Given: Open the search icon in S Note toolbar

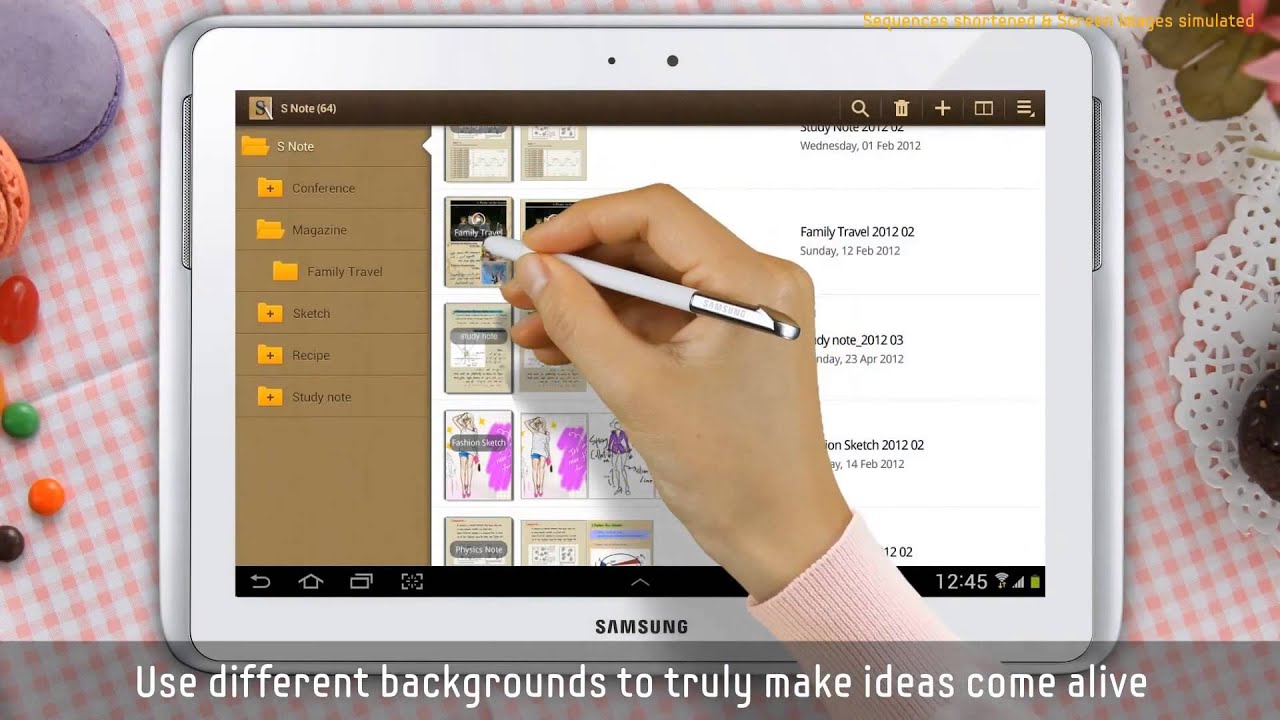Looking at the screenshot, I should pos(859,108).
